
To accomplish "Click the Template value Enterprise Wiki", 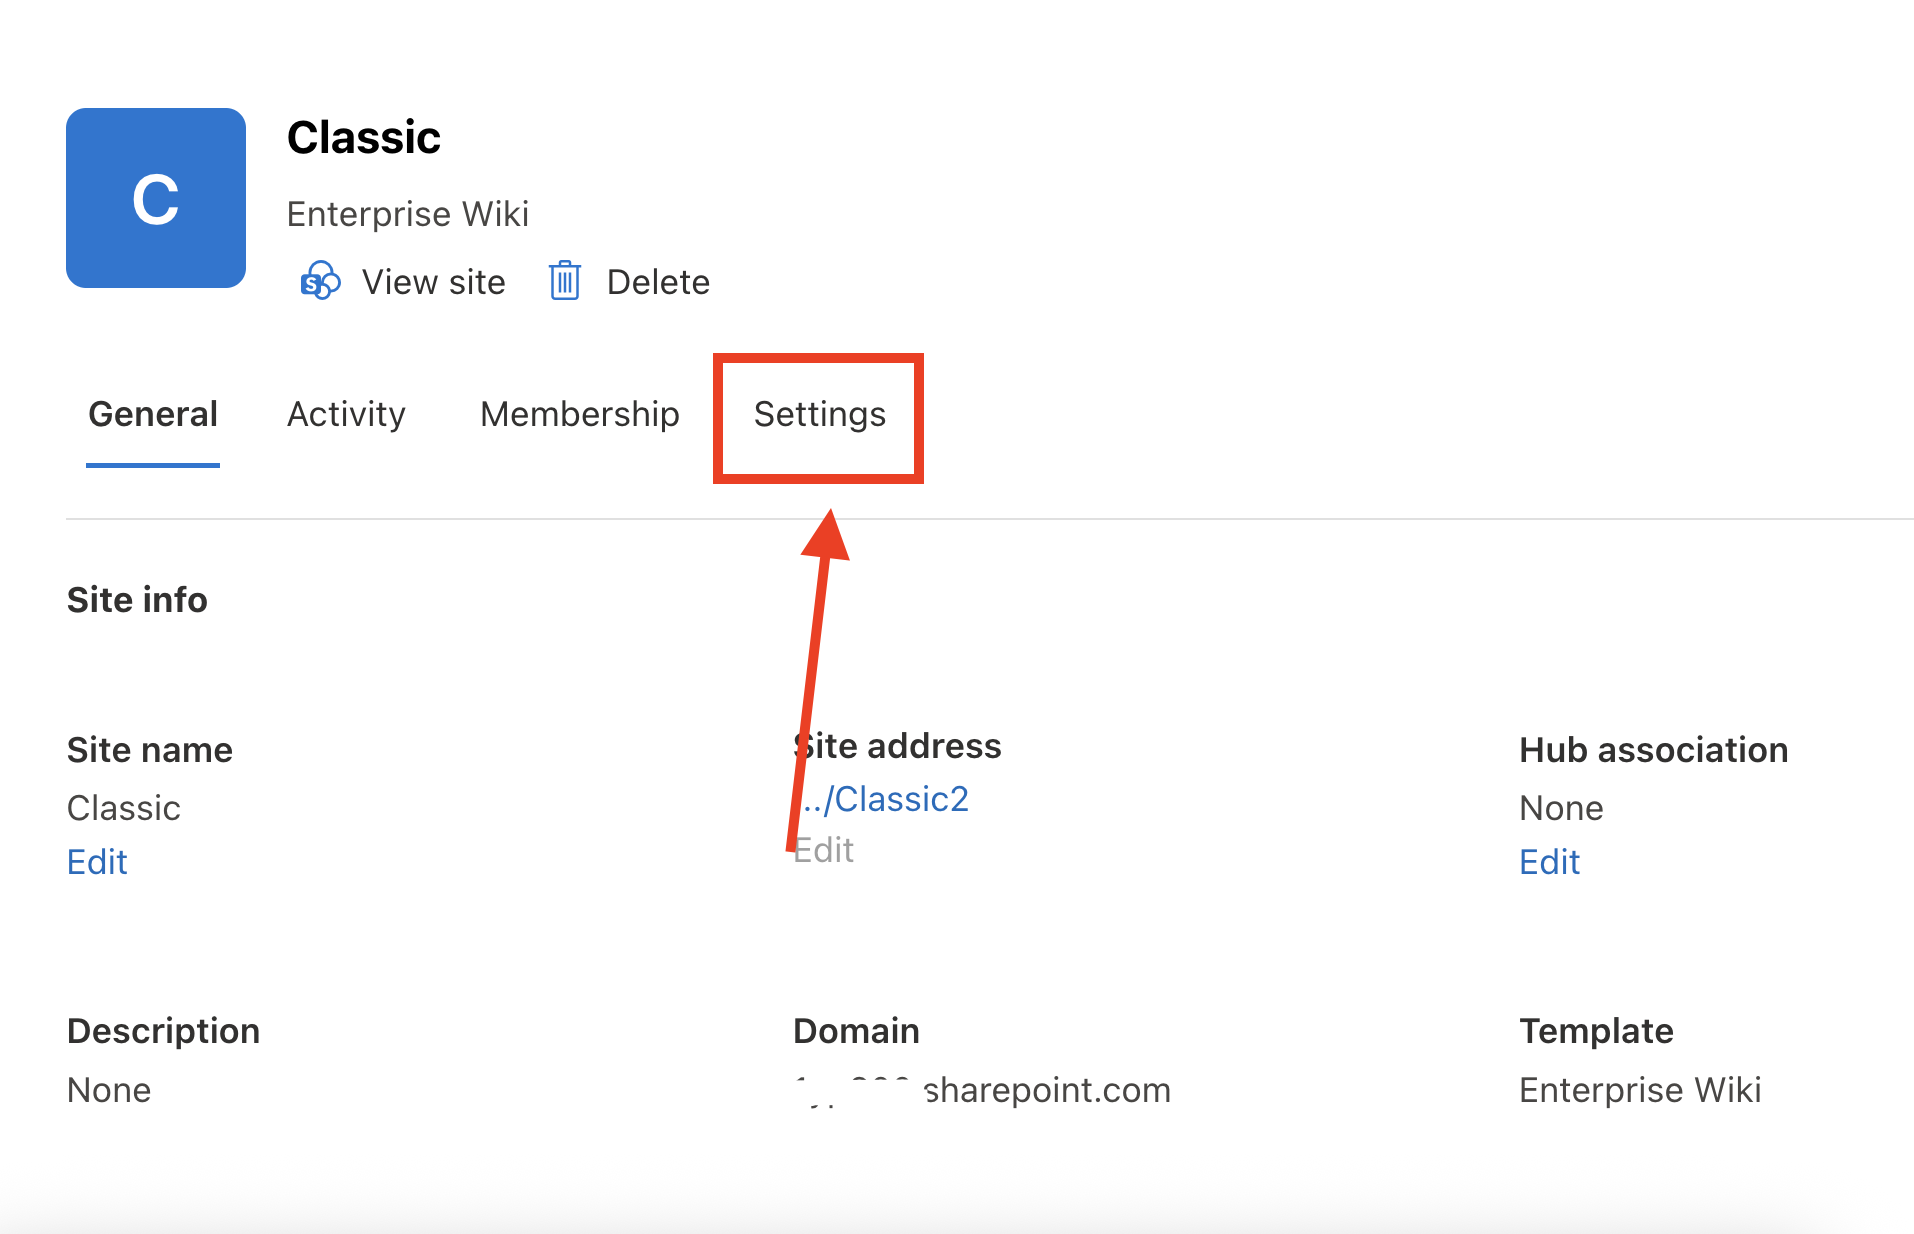I will 1640,1090.
